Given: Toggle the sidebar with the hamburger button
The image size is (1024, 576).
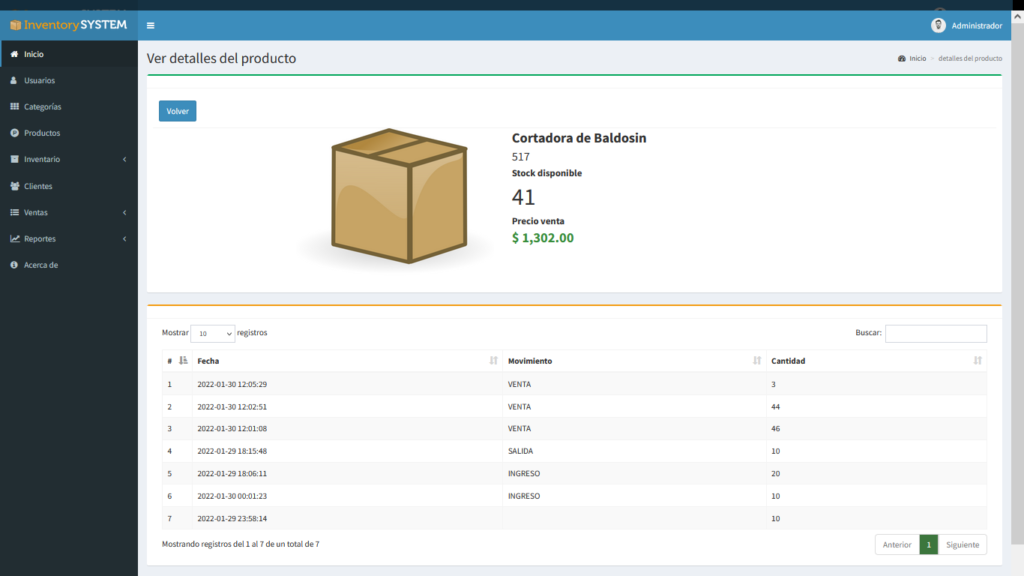Looking at the screenshot, I should [151, 24].
